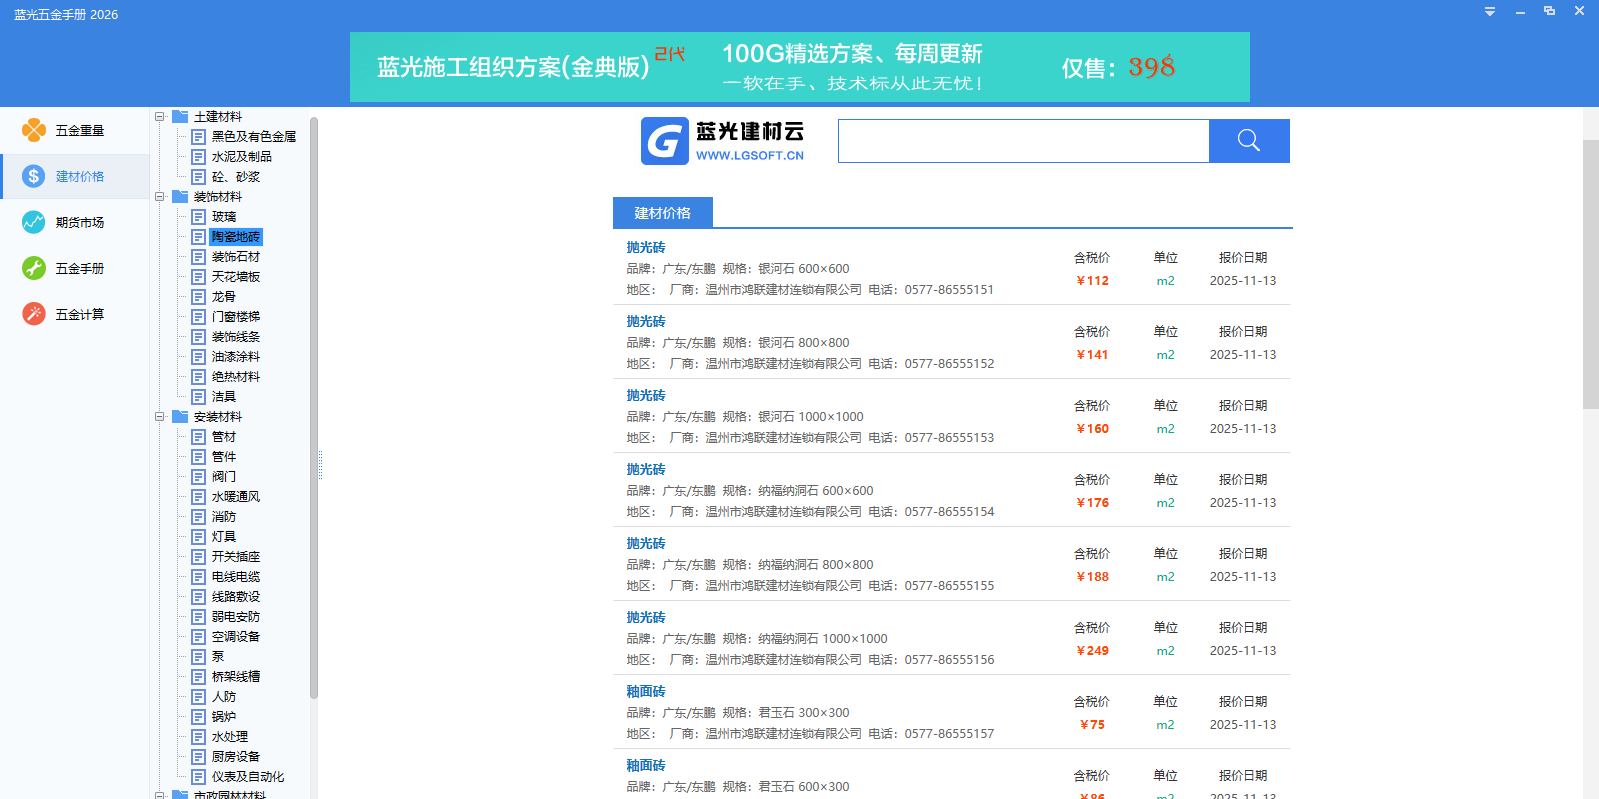Click the document icon beside 灯具
The height and width of the screenshot is (799, 1599).
(x=198, y=537)
